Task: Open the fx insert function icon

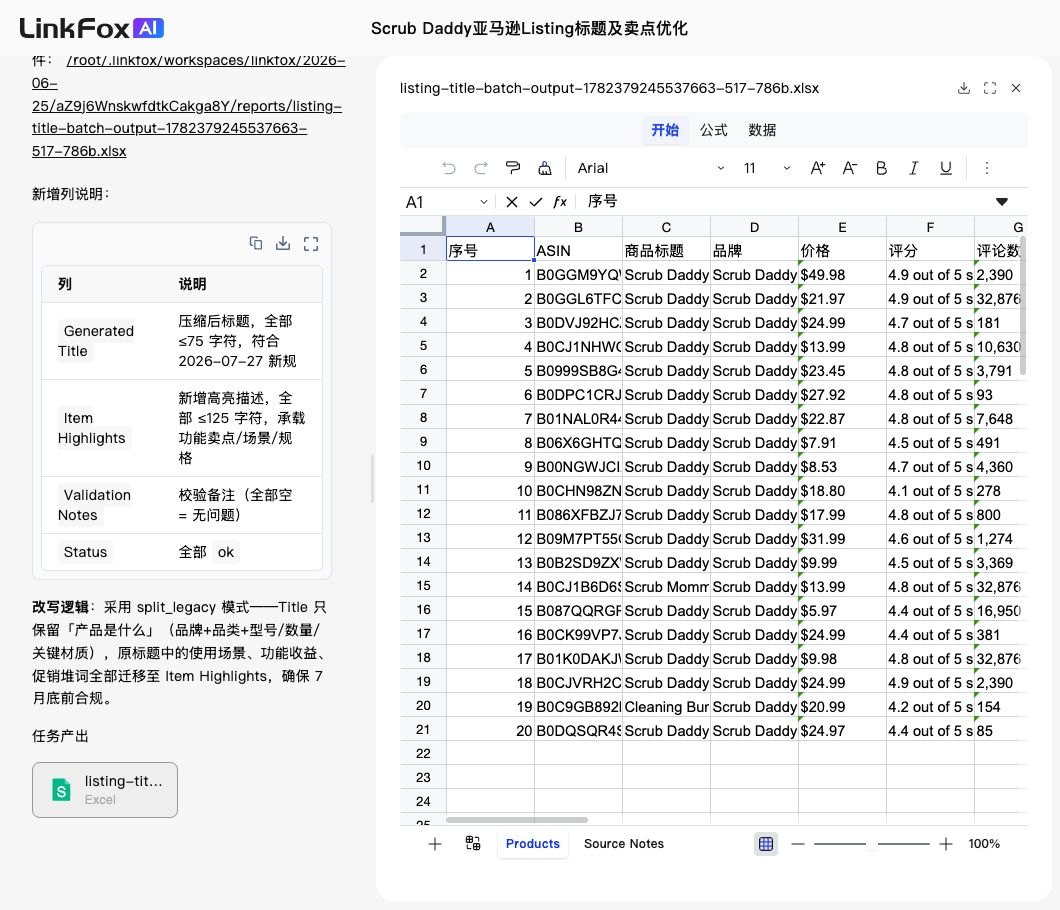Action: tap(560, 201)
